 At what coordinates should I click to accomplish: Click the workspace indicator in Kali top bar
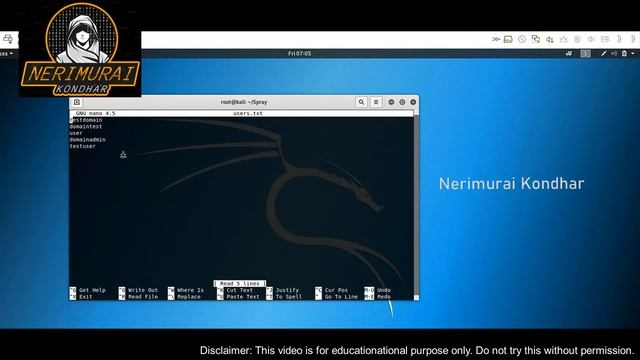[585, 53]
